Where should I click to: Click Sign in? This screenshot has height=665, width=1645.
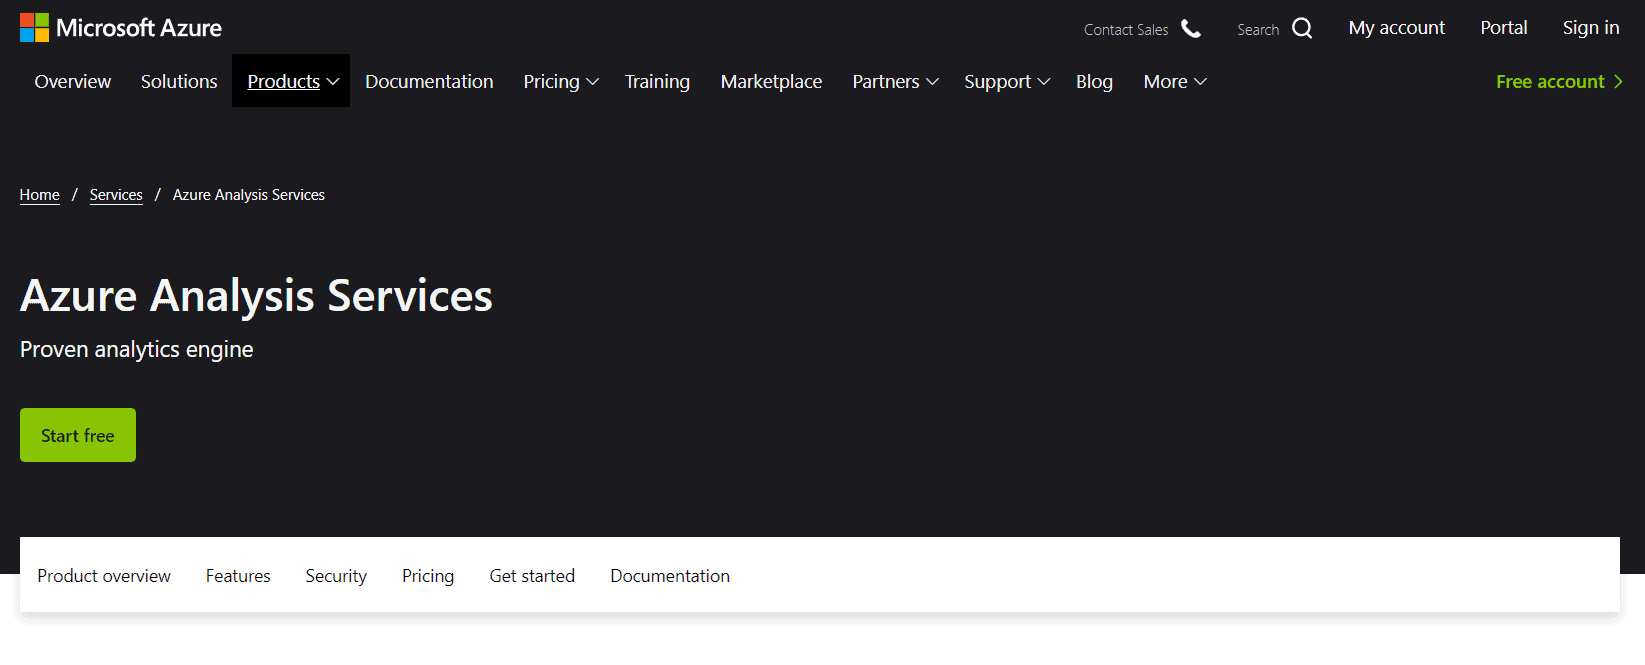tap(1590, 28)
